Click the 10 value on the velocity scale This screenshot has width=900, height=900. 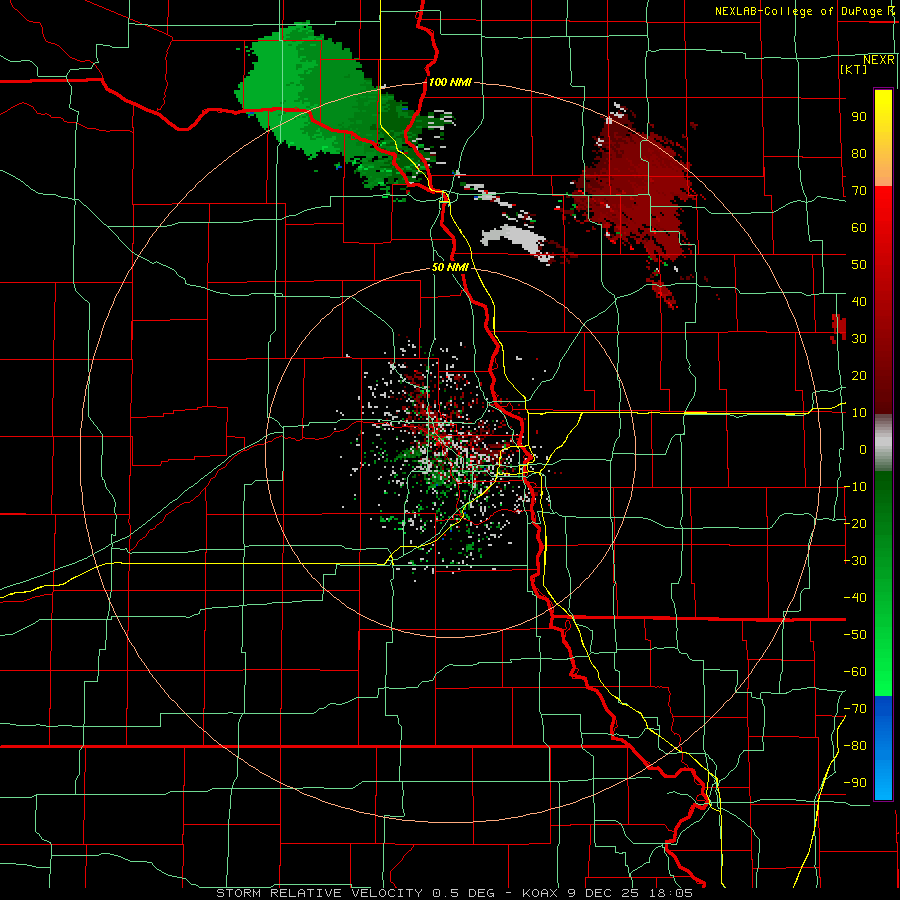[859, 413]
